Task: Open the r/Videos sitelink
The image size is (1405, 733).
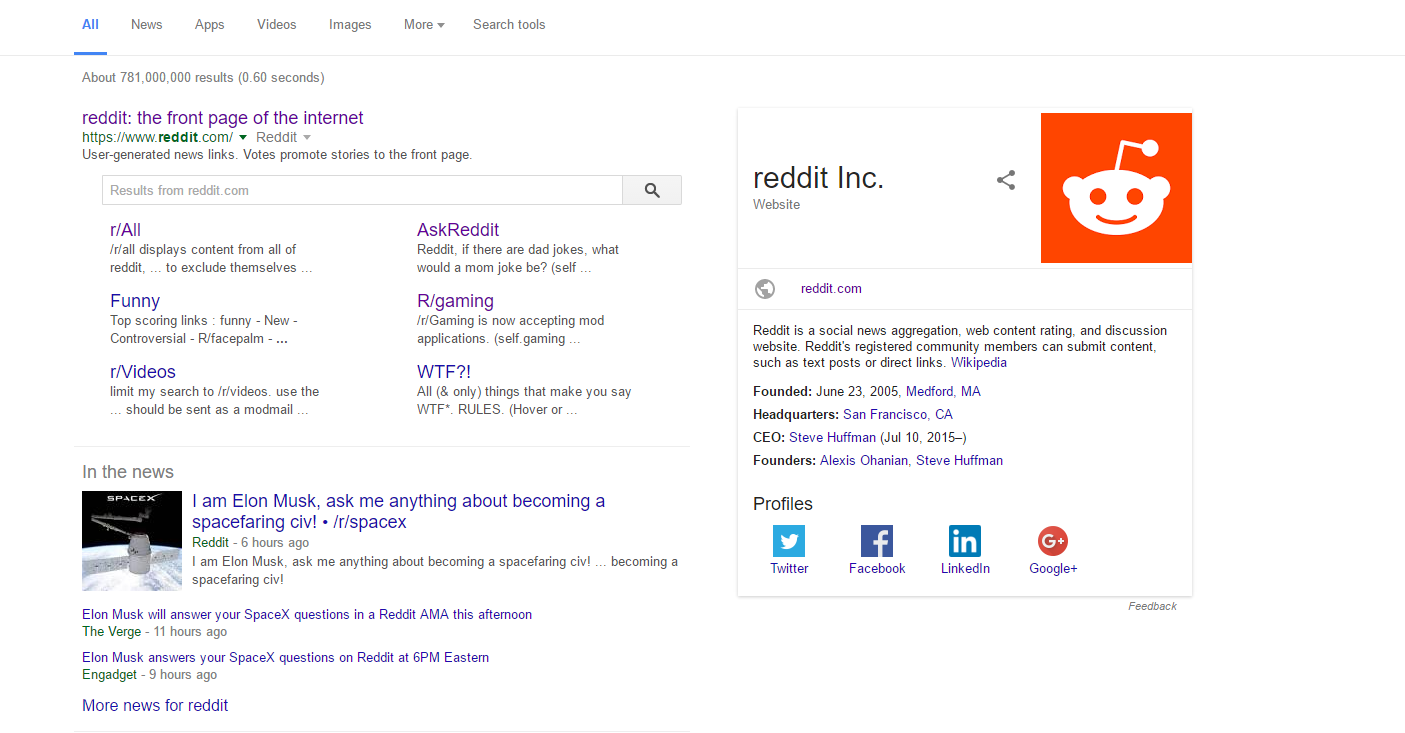Action: [143, 372]
